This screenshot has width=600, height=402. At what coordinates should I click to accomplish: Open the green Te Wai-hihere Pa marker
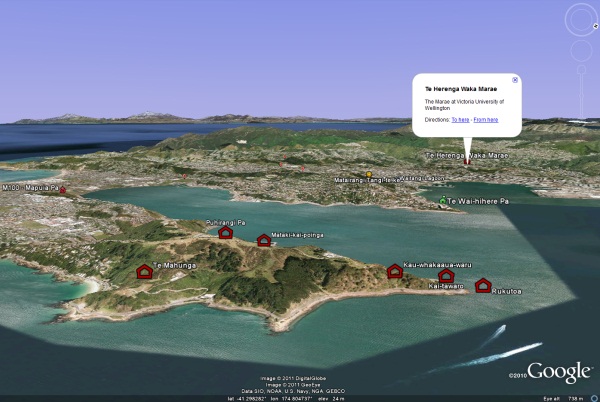click(x=442, y=202)
